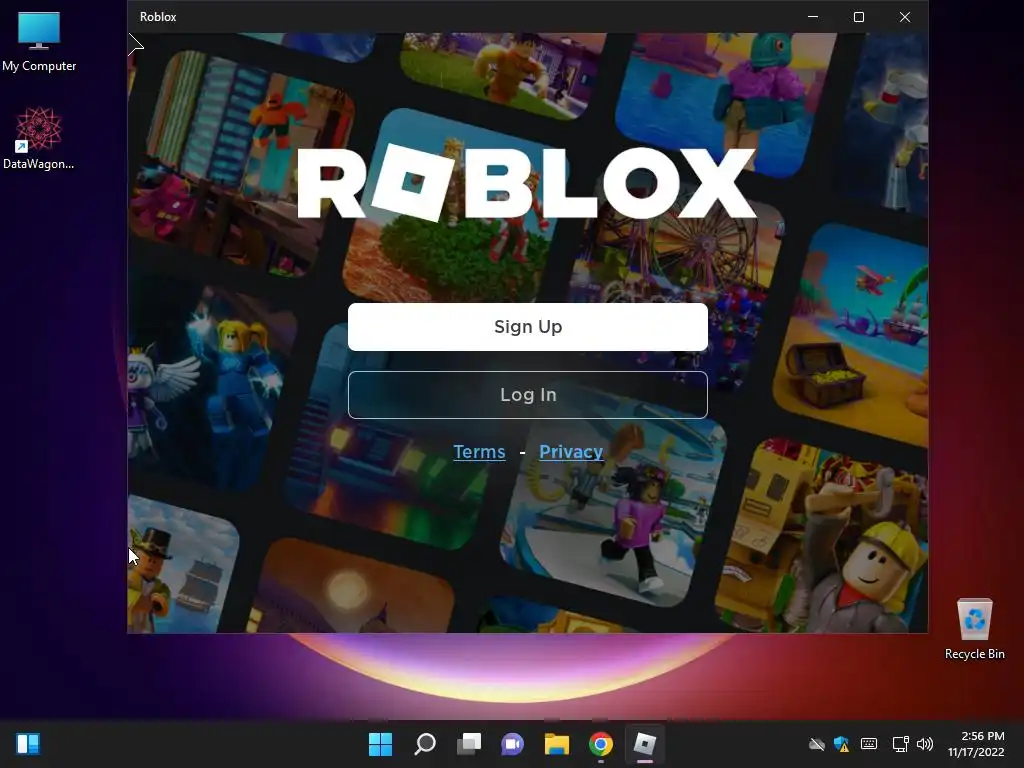Select the Roblox taskbar icon
Image resolution: width=1024 pixels, height=768 pixels.
(645, 744)
